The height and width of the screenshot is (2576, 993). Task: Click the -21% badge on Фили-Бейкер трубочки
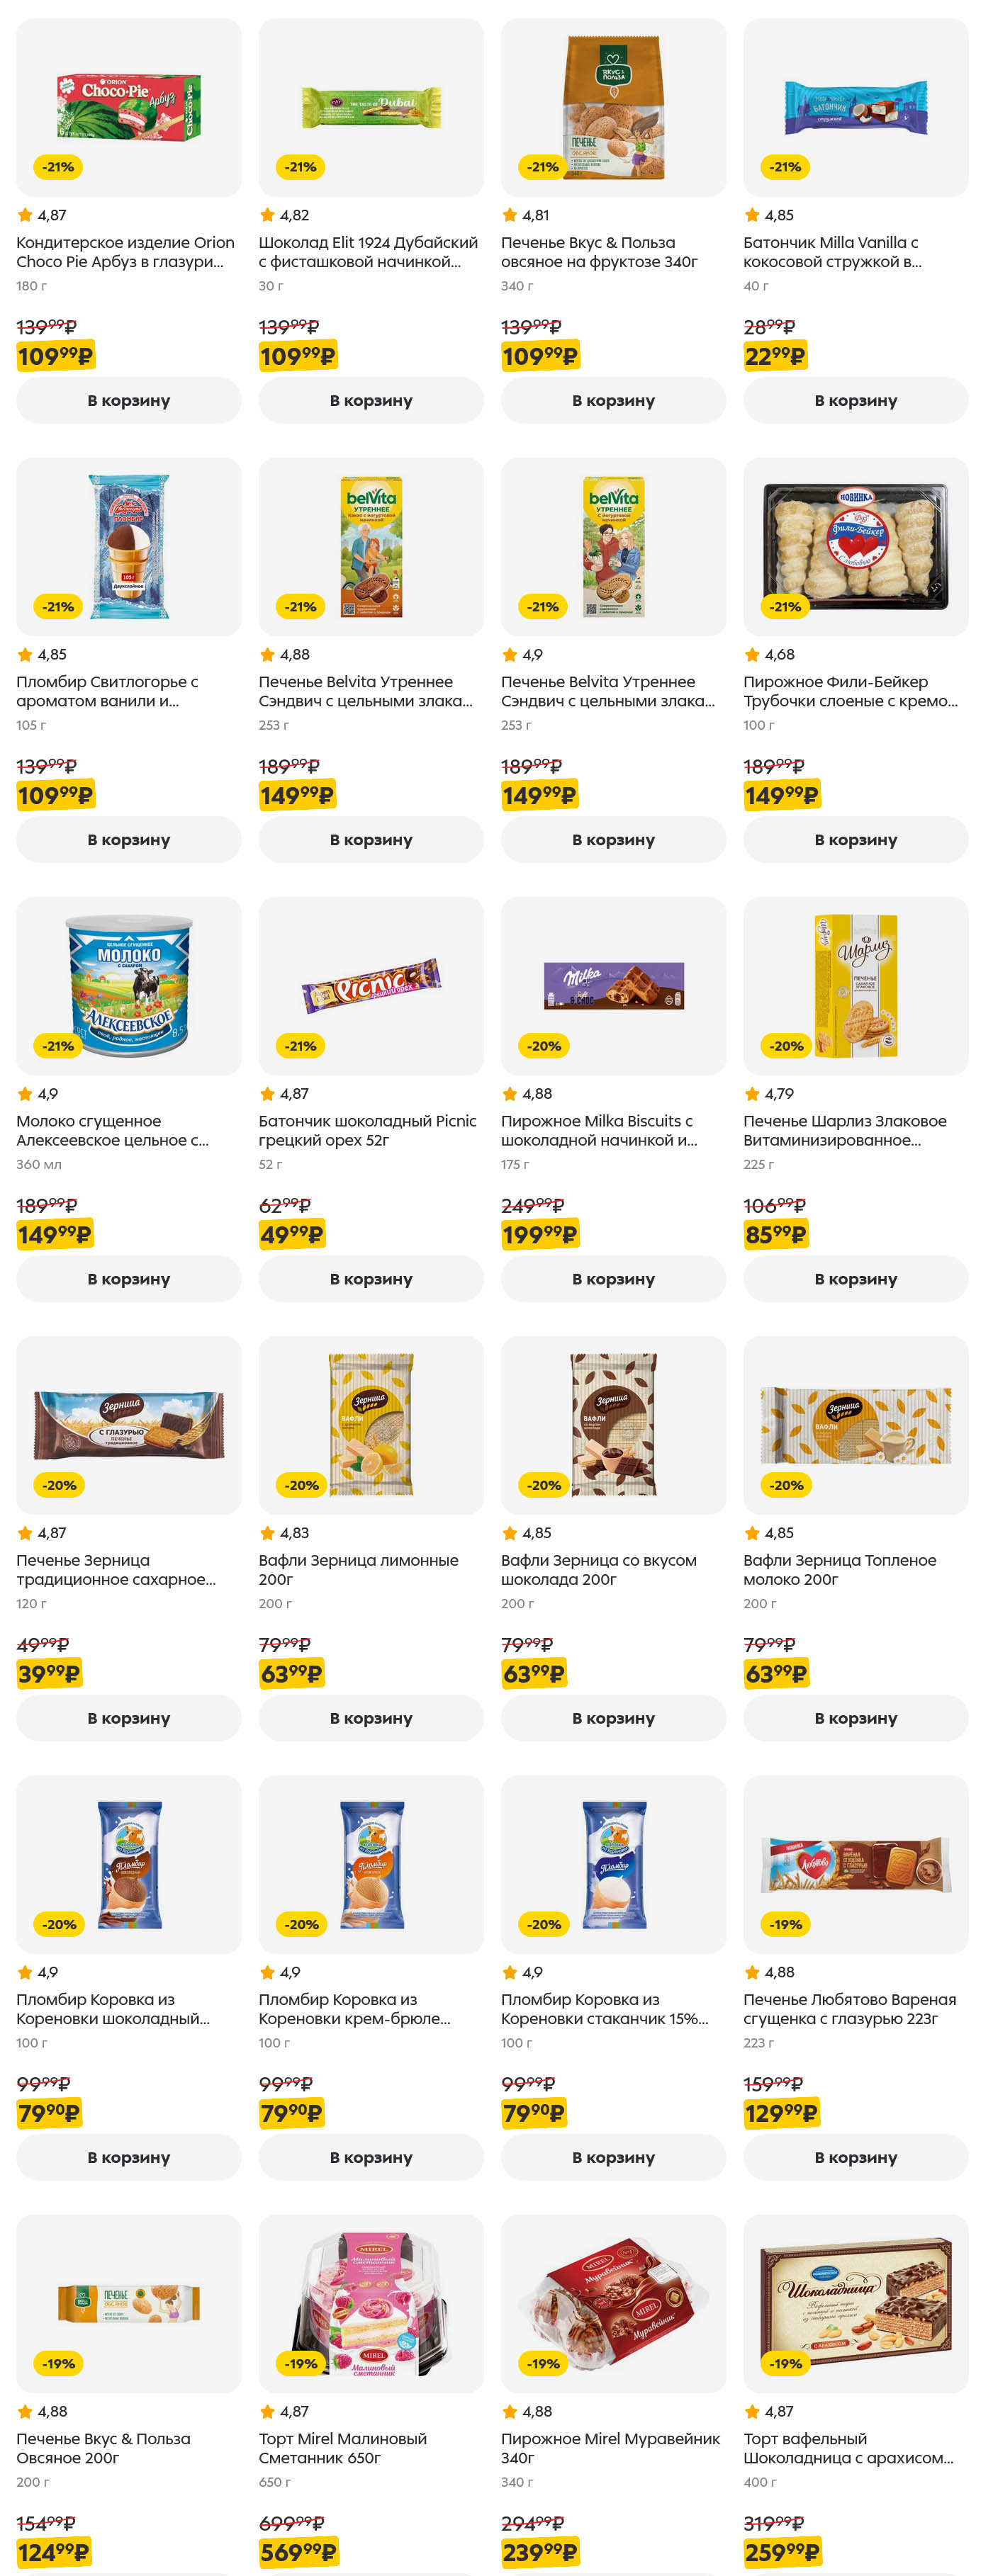785,607
